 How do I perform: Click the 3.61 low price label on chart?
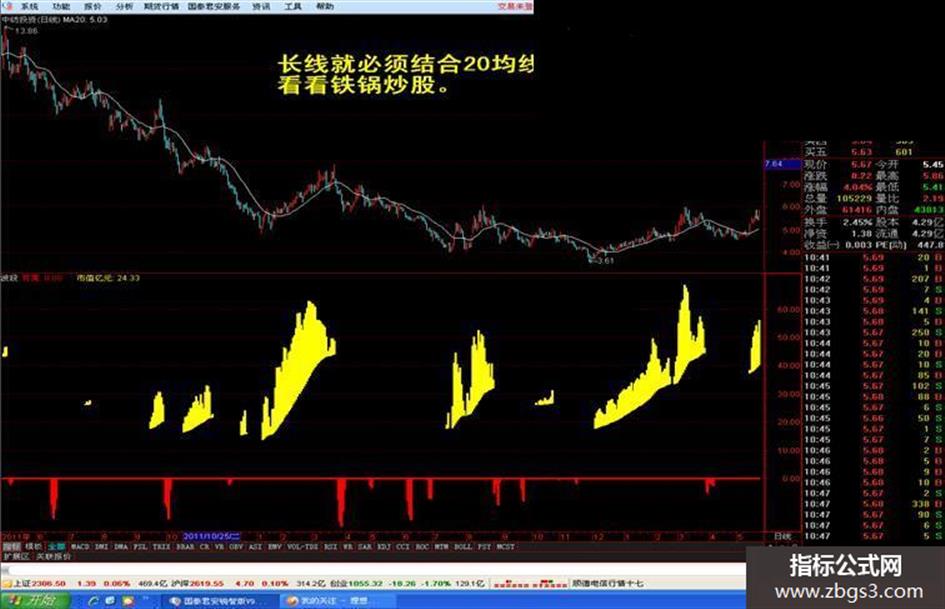click(x=604, y=260)
